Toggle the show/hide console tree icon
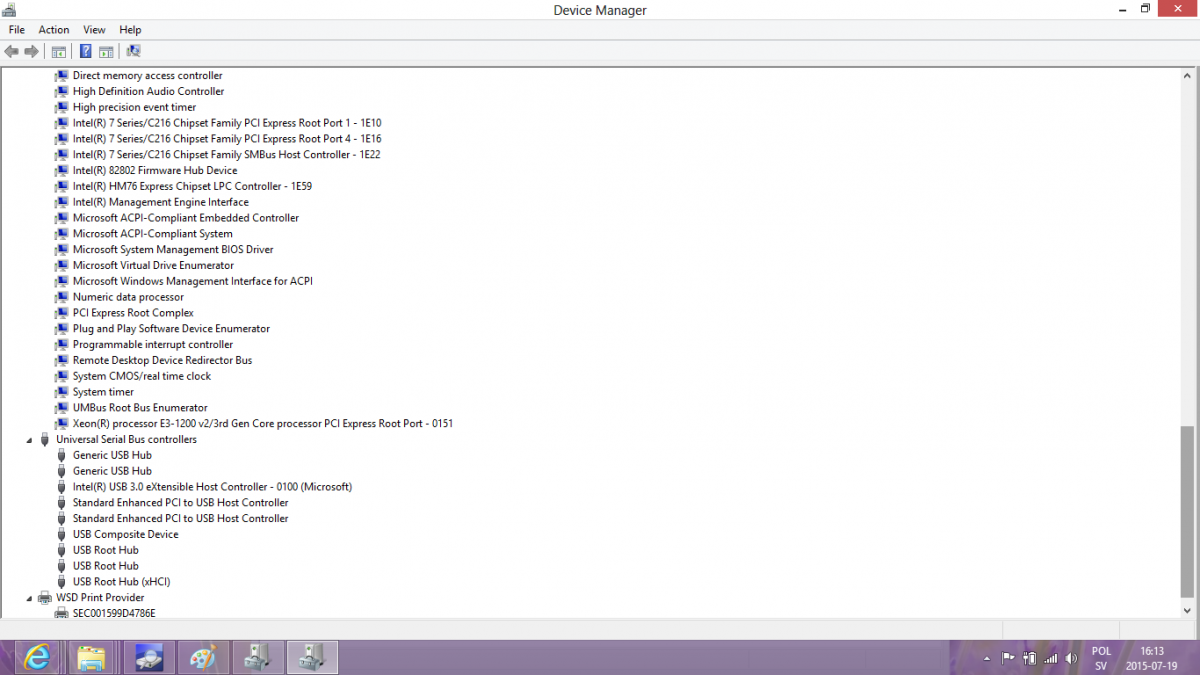This screenshot has width=1200, height=675. 58,51
